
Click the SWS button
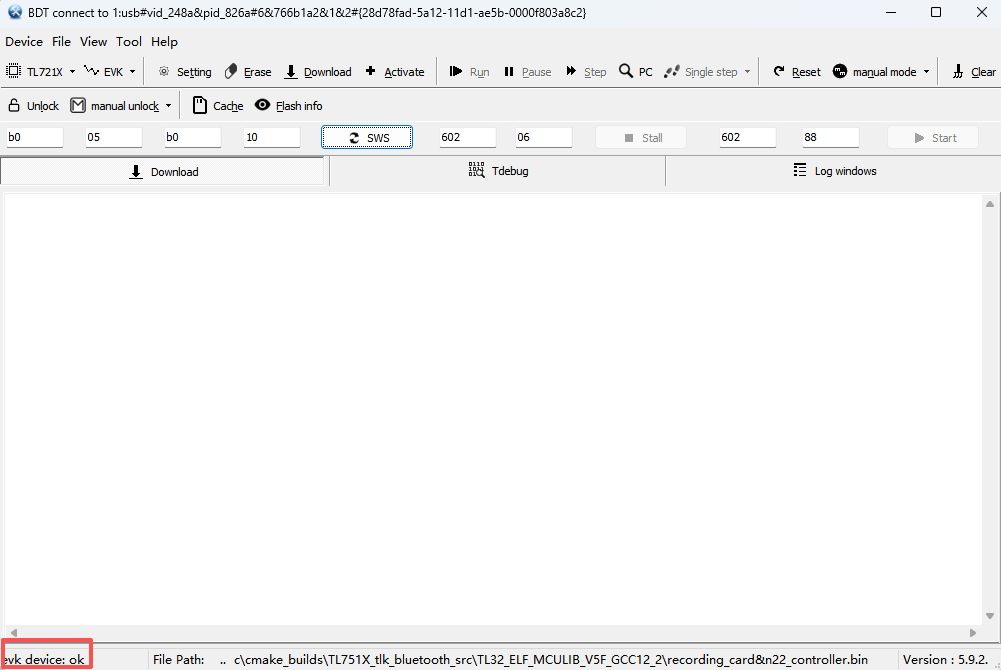[x=367, y=137]
